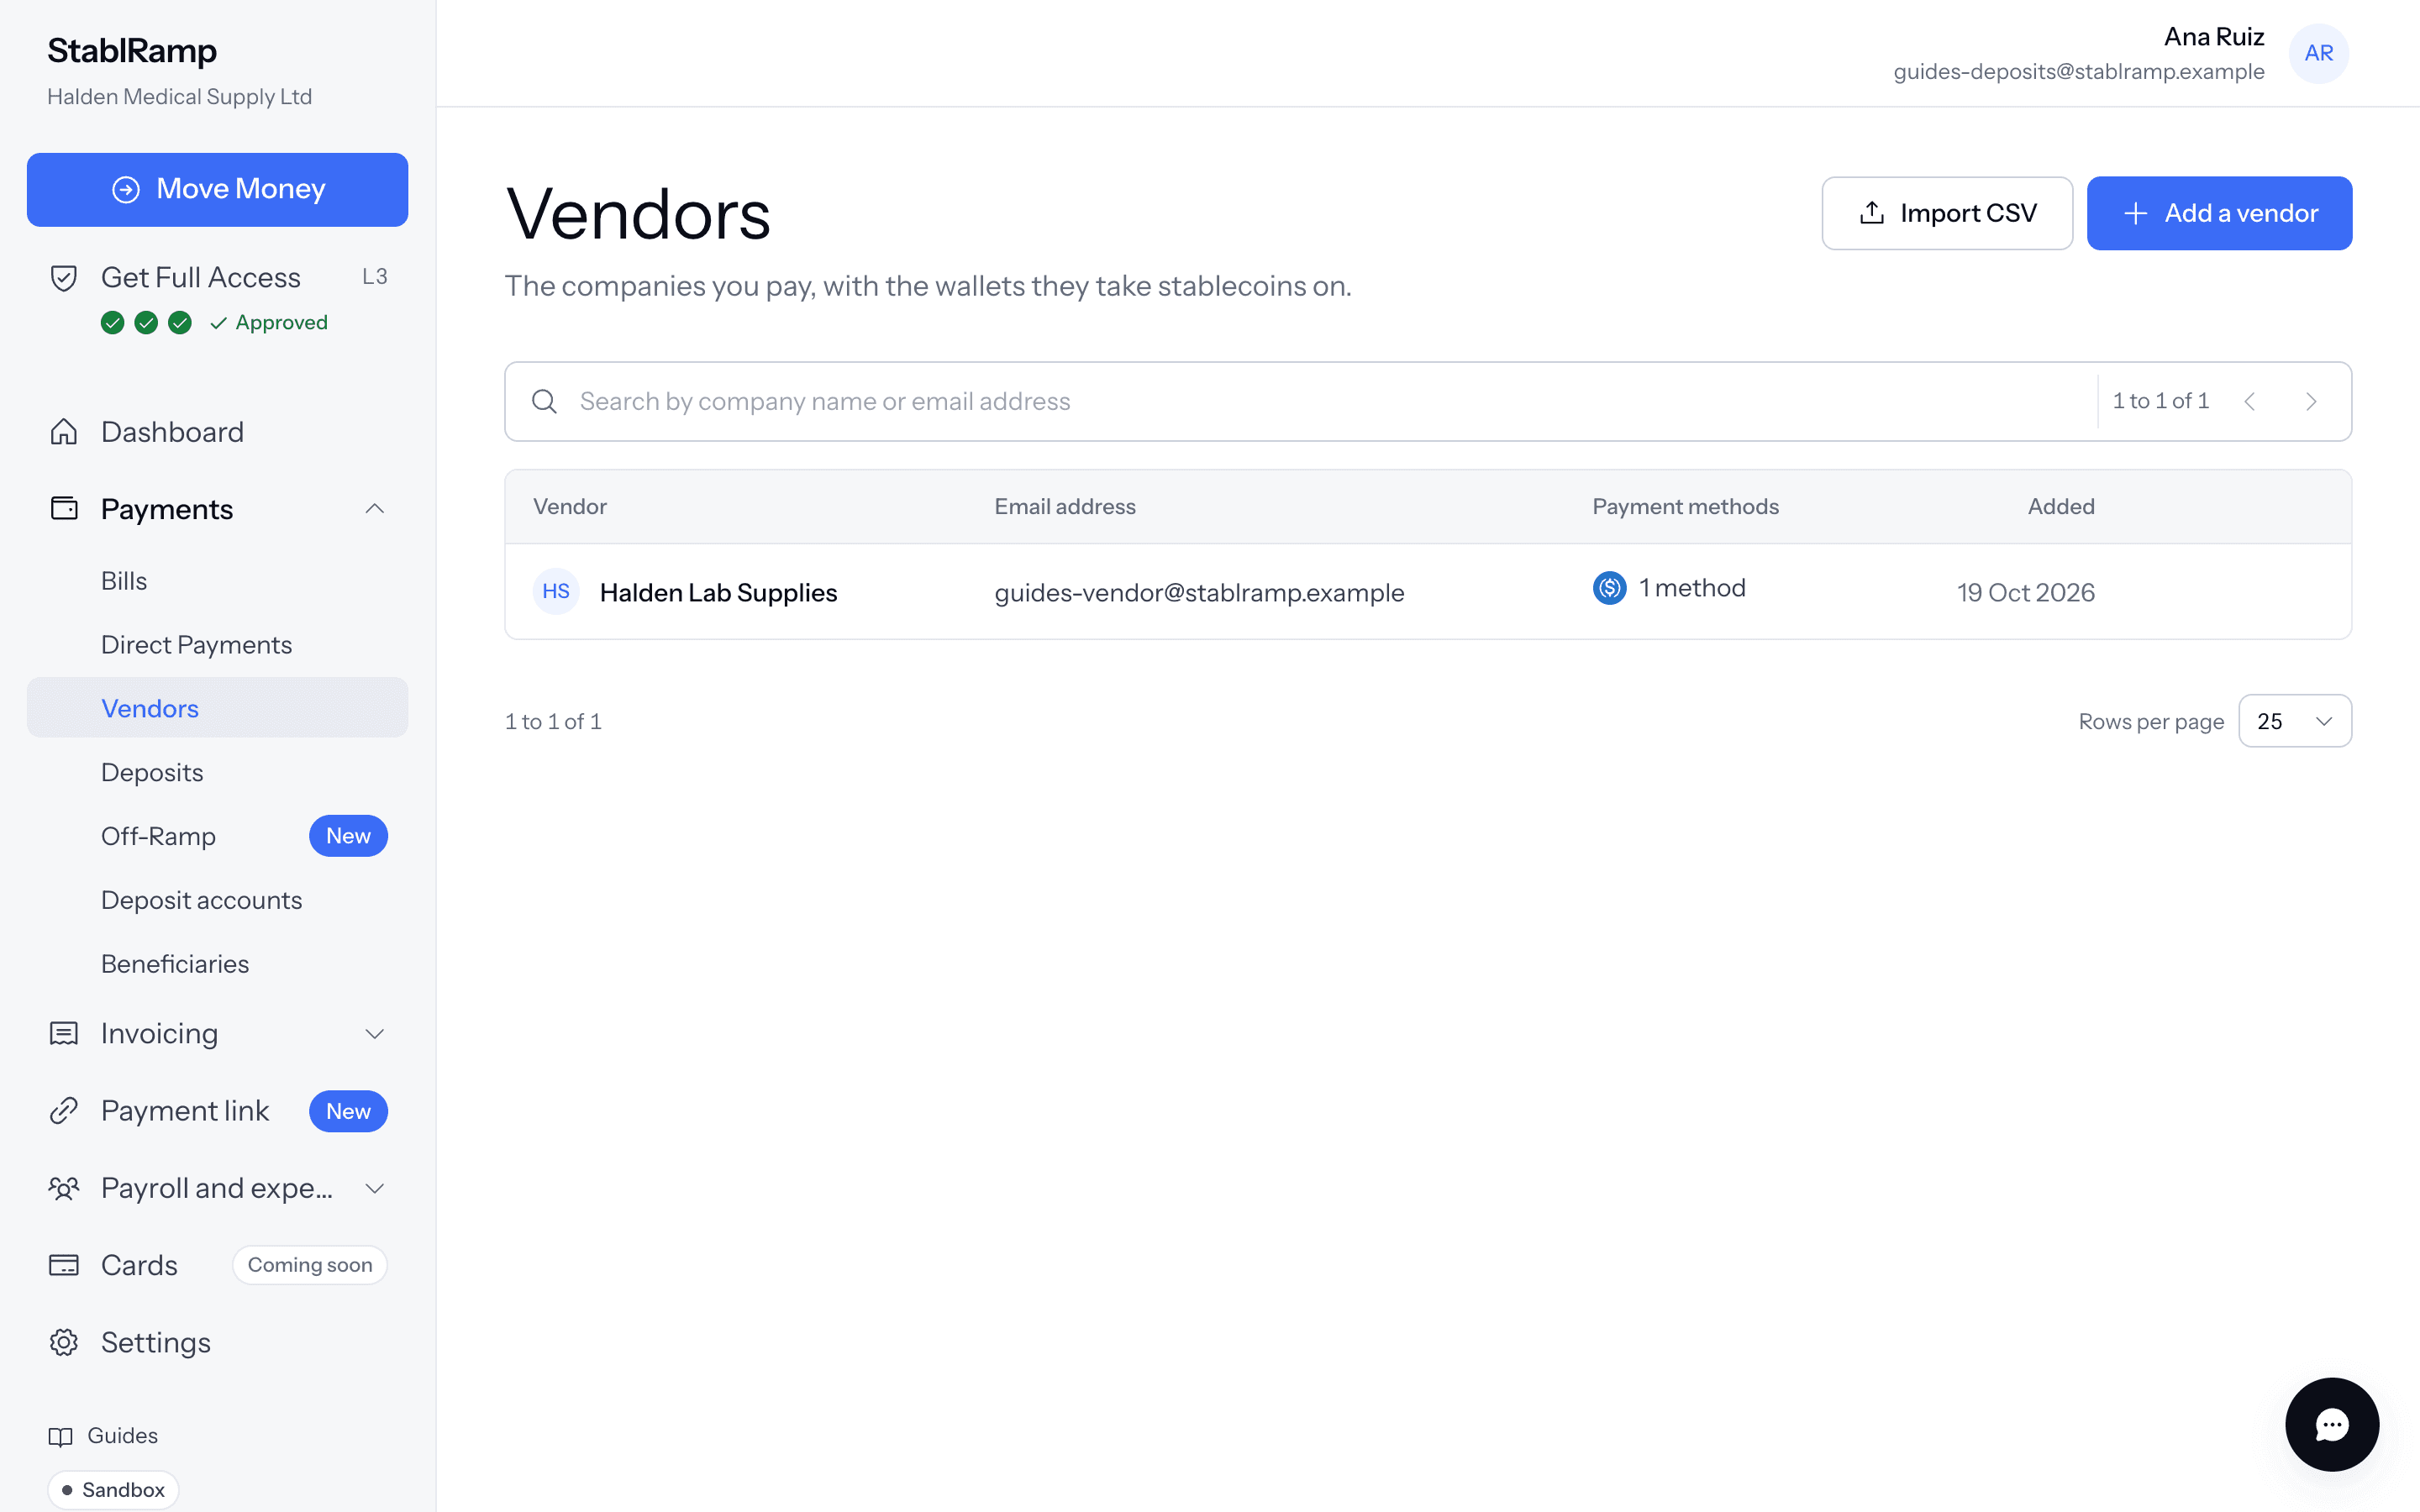This screenshot has width=2420, height=1512.
Task: Click the Approved status label
Action: click(270, 322)
